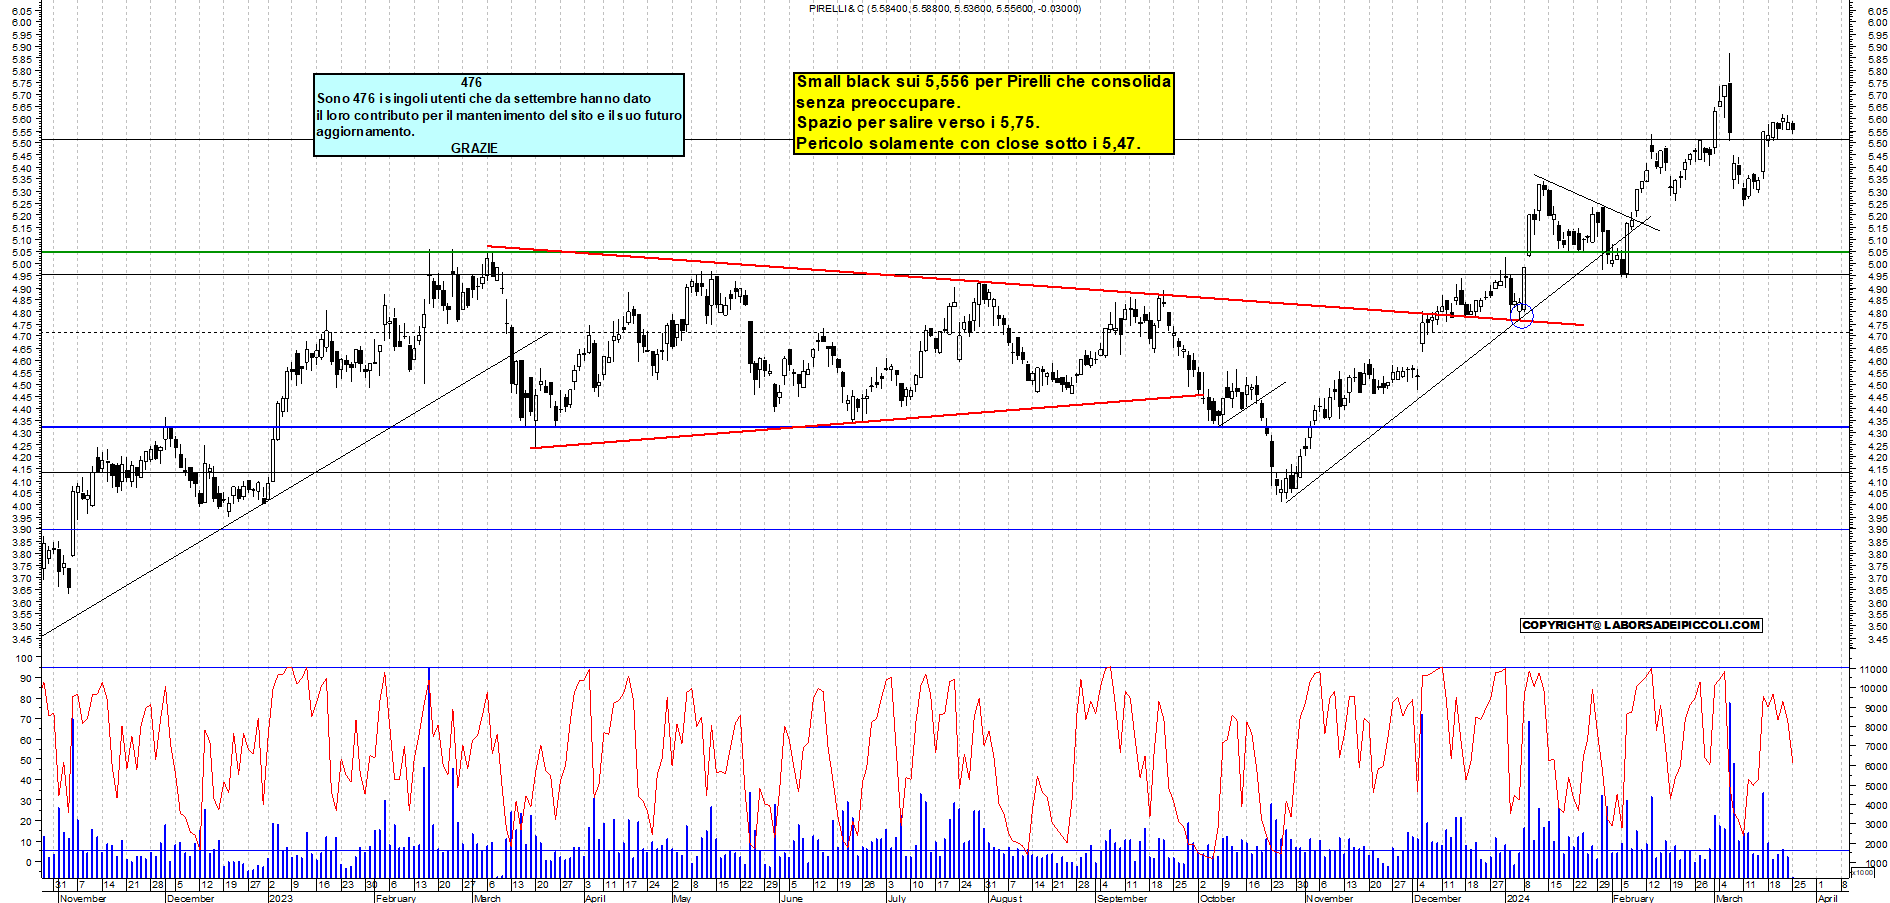
Task: Click the '2023' year label on the date axis
Action: pos(281,898)
